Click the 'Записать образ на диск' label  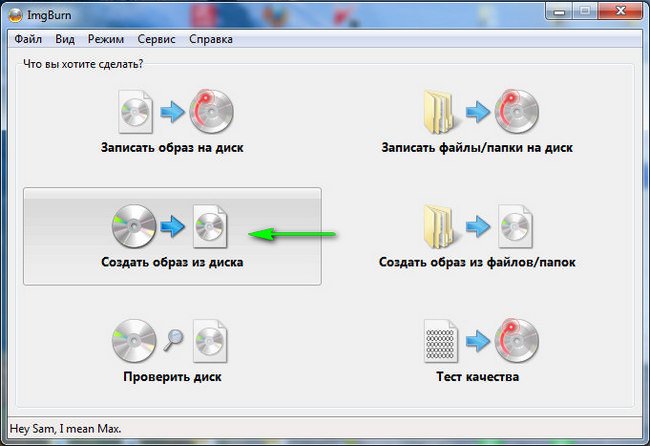172,148
